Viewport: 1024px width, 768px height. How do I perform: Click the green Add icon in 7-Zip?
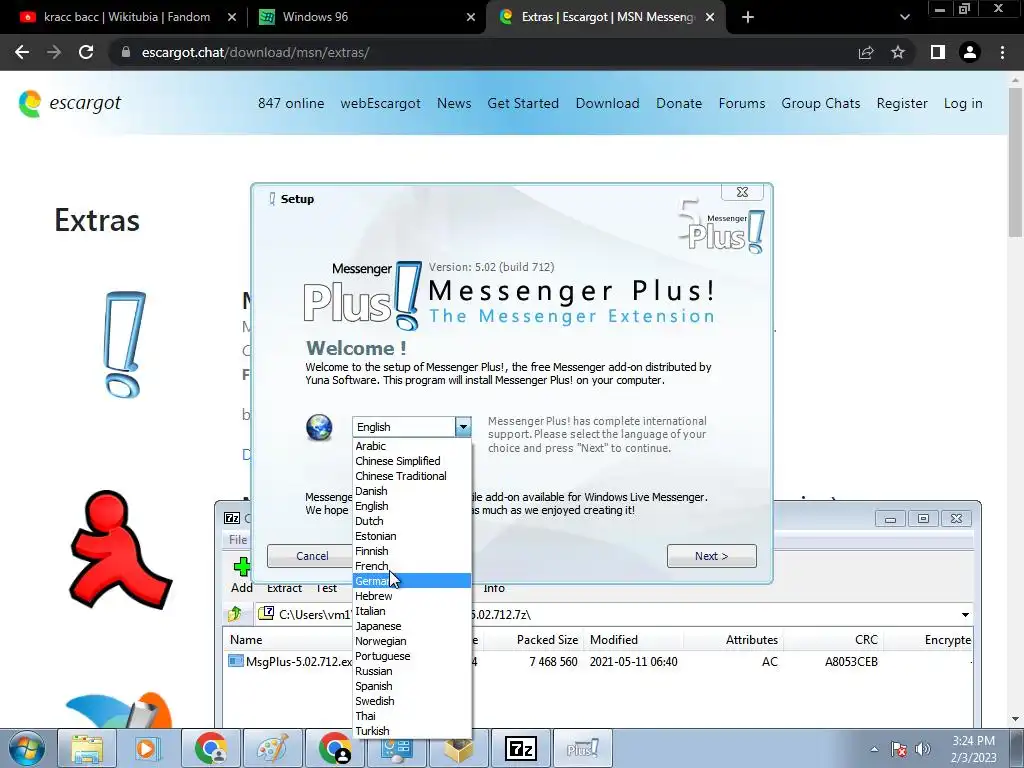[x=242, y=567]
